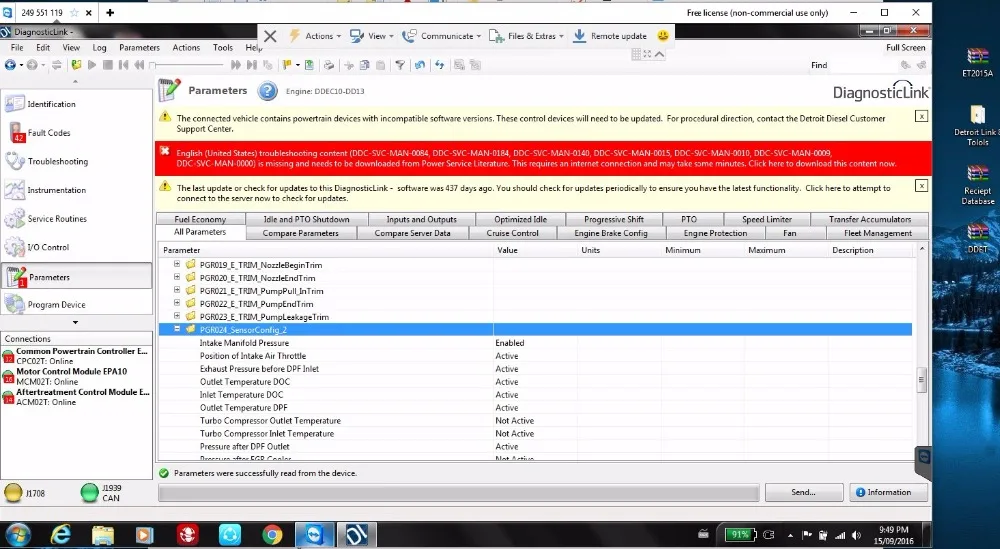Viewport: 1000px width, 549px height.
Task: Switch to the Engine Brake Config tab
Action: point(610,233)
